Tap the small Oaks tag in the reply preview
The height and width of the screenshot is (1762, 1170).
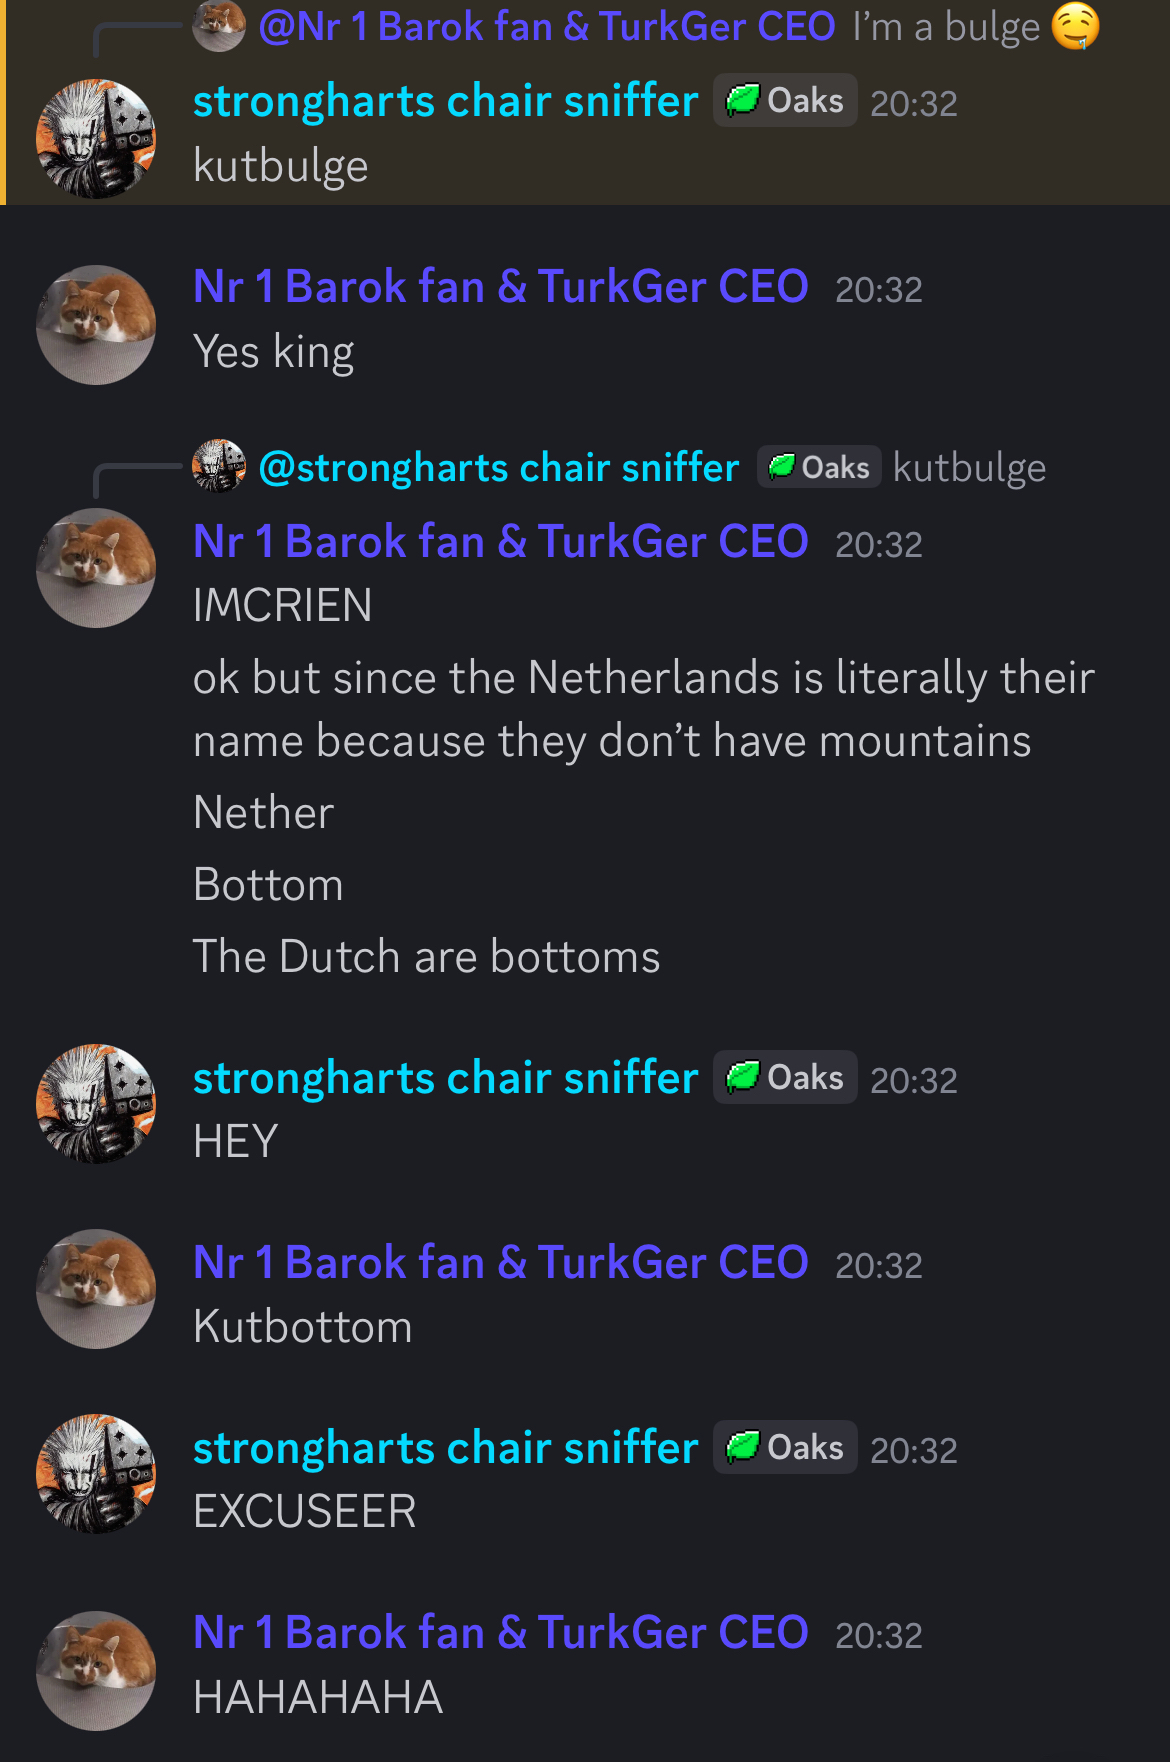(819, 467)
